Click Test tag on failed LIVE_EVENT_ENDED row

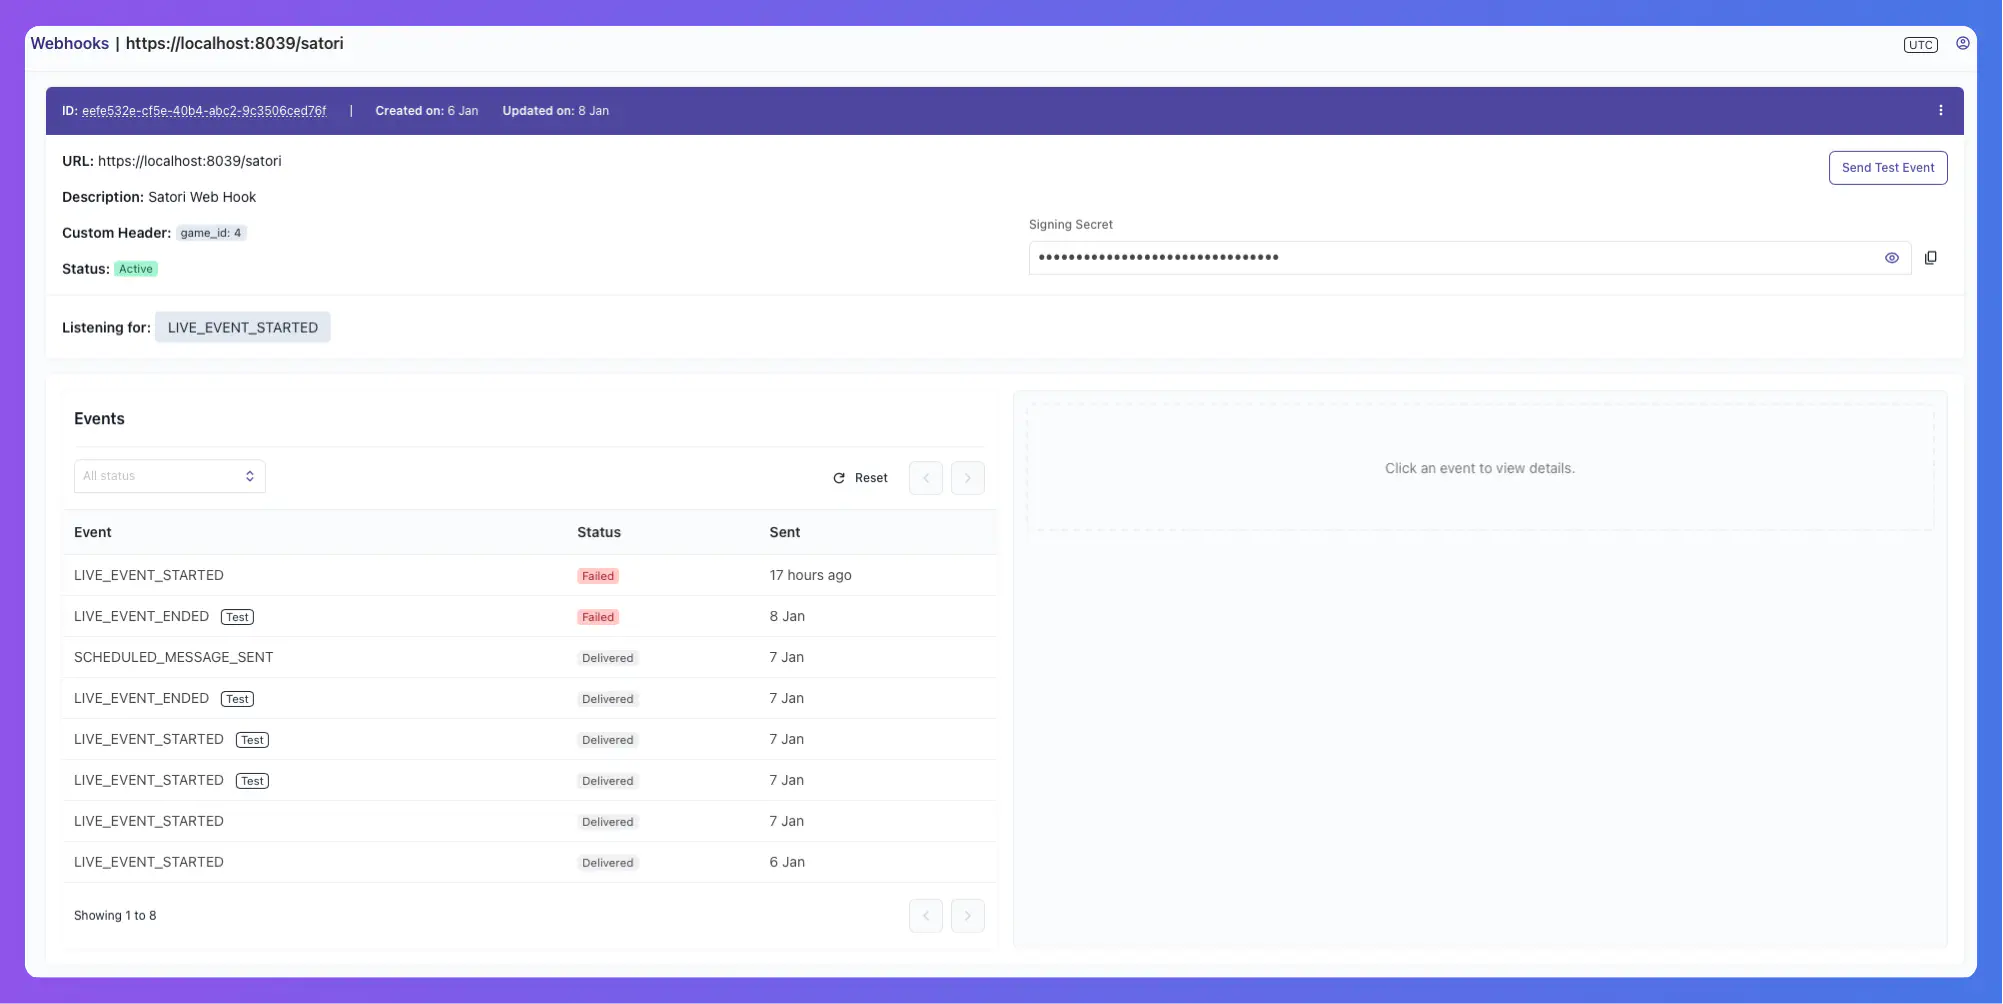(x=237, y=617)
